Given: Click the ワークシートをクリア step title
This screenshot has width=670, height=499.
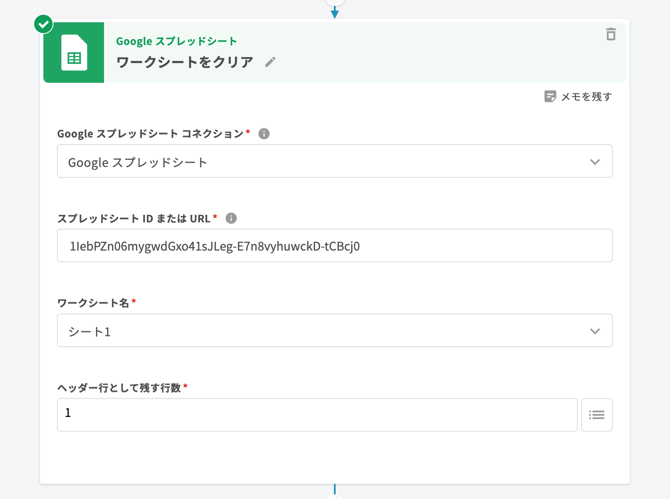Looking at the screenshot, I should click(x=184, y=62).
